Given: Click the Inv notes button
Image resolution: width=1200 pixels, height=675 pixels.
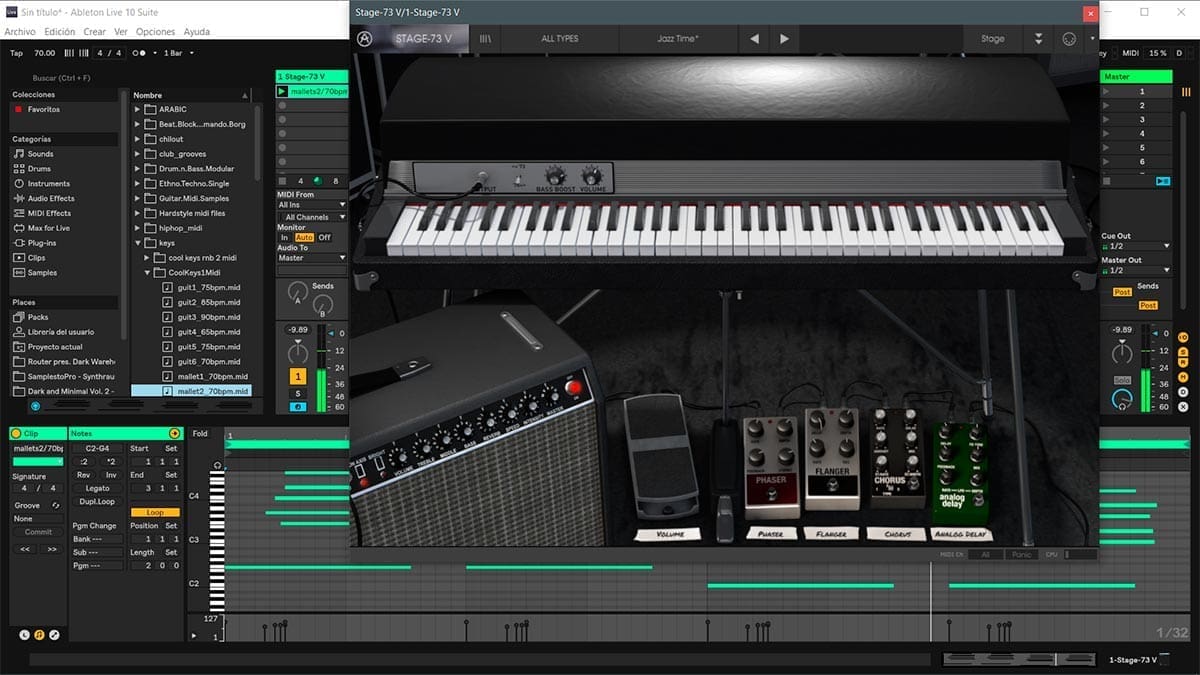Looking at the screenshot, I should (x=111, y=475).
